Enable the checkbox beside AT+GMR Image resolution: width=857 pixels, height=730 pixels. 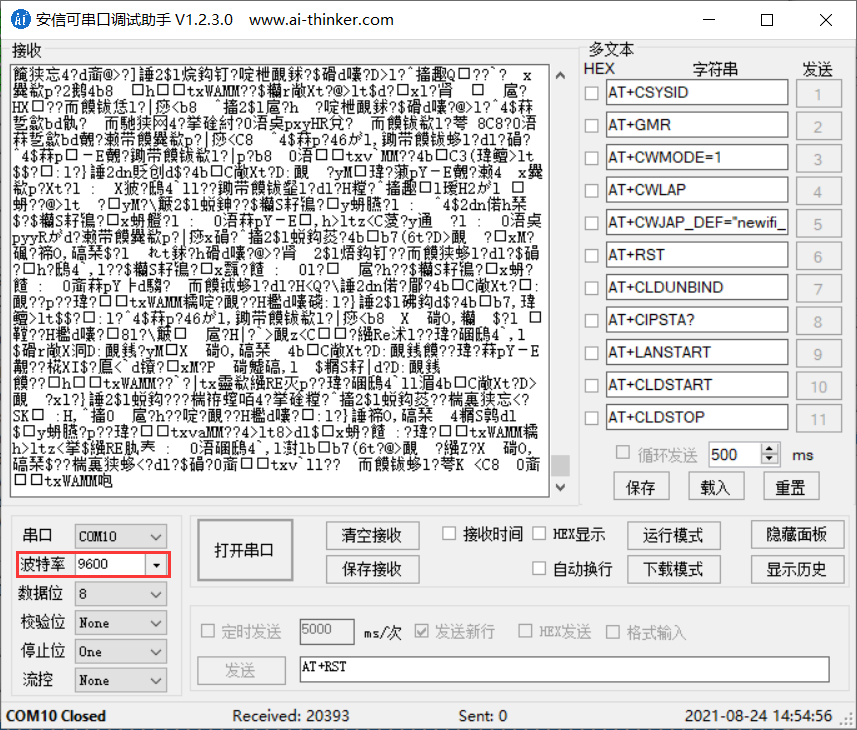(x=589, y=124)
